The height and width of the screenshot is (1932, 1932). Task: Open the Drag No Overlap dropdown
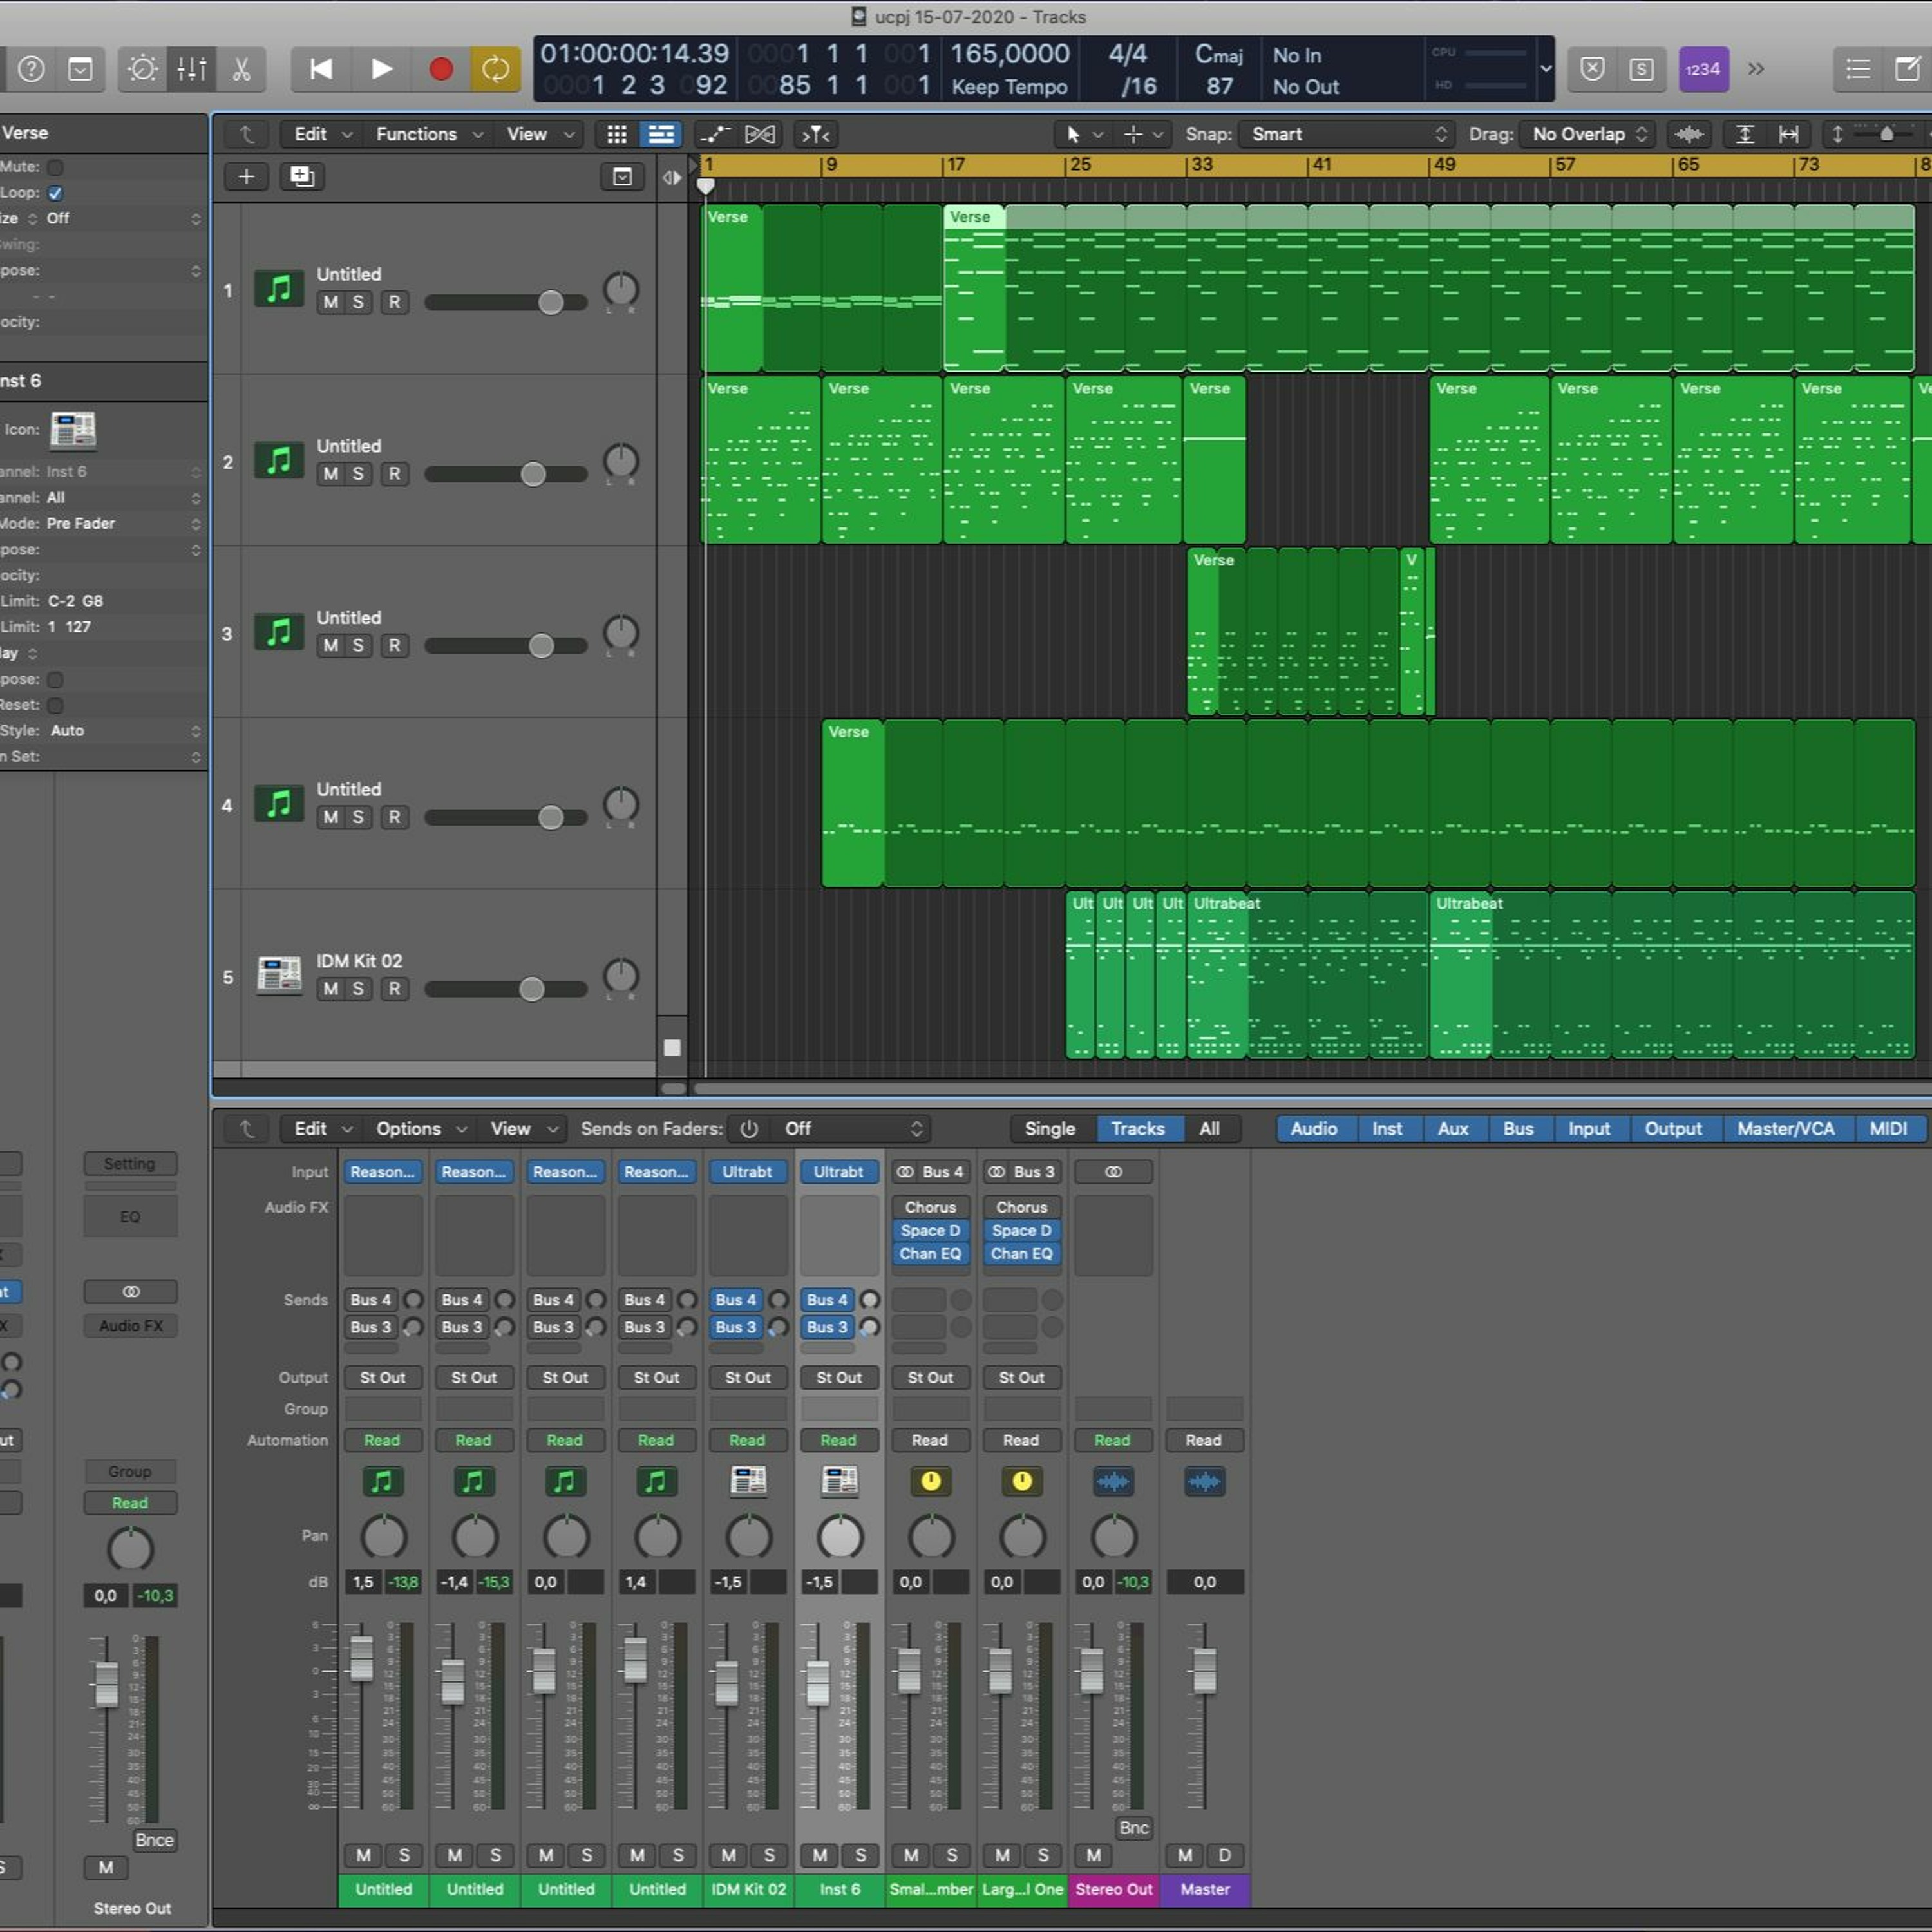1588,134
